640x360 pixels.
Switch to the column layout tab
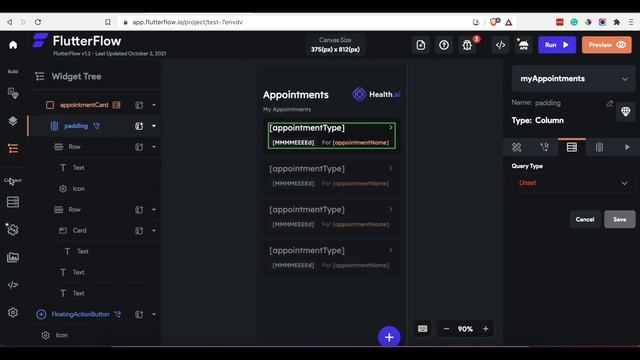(x=599, y=147)
